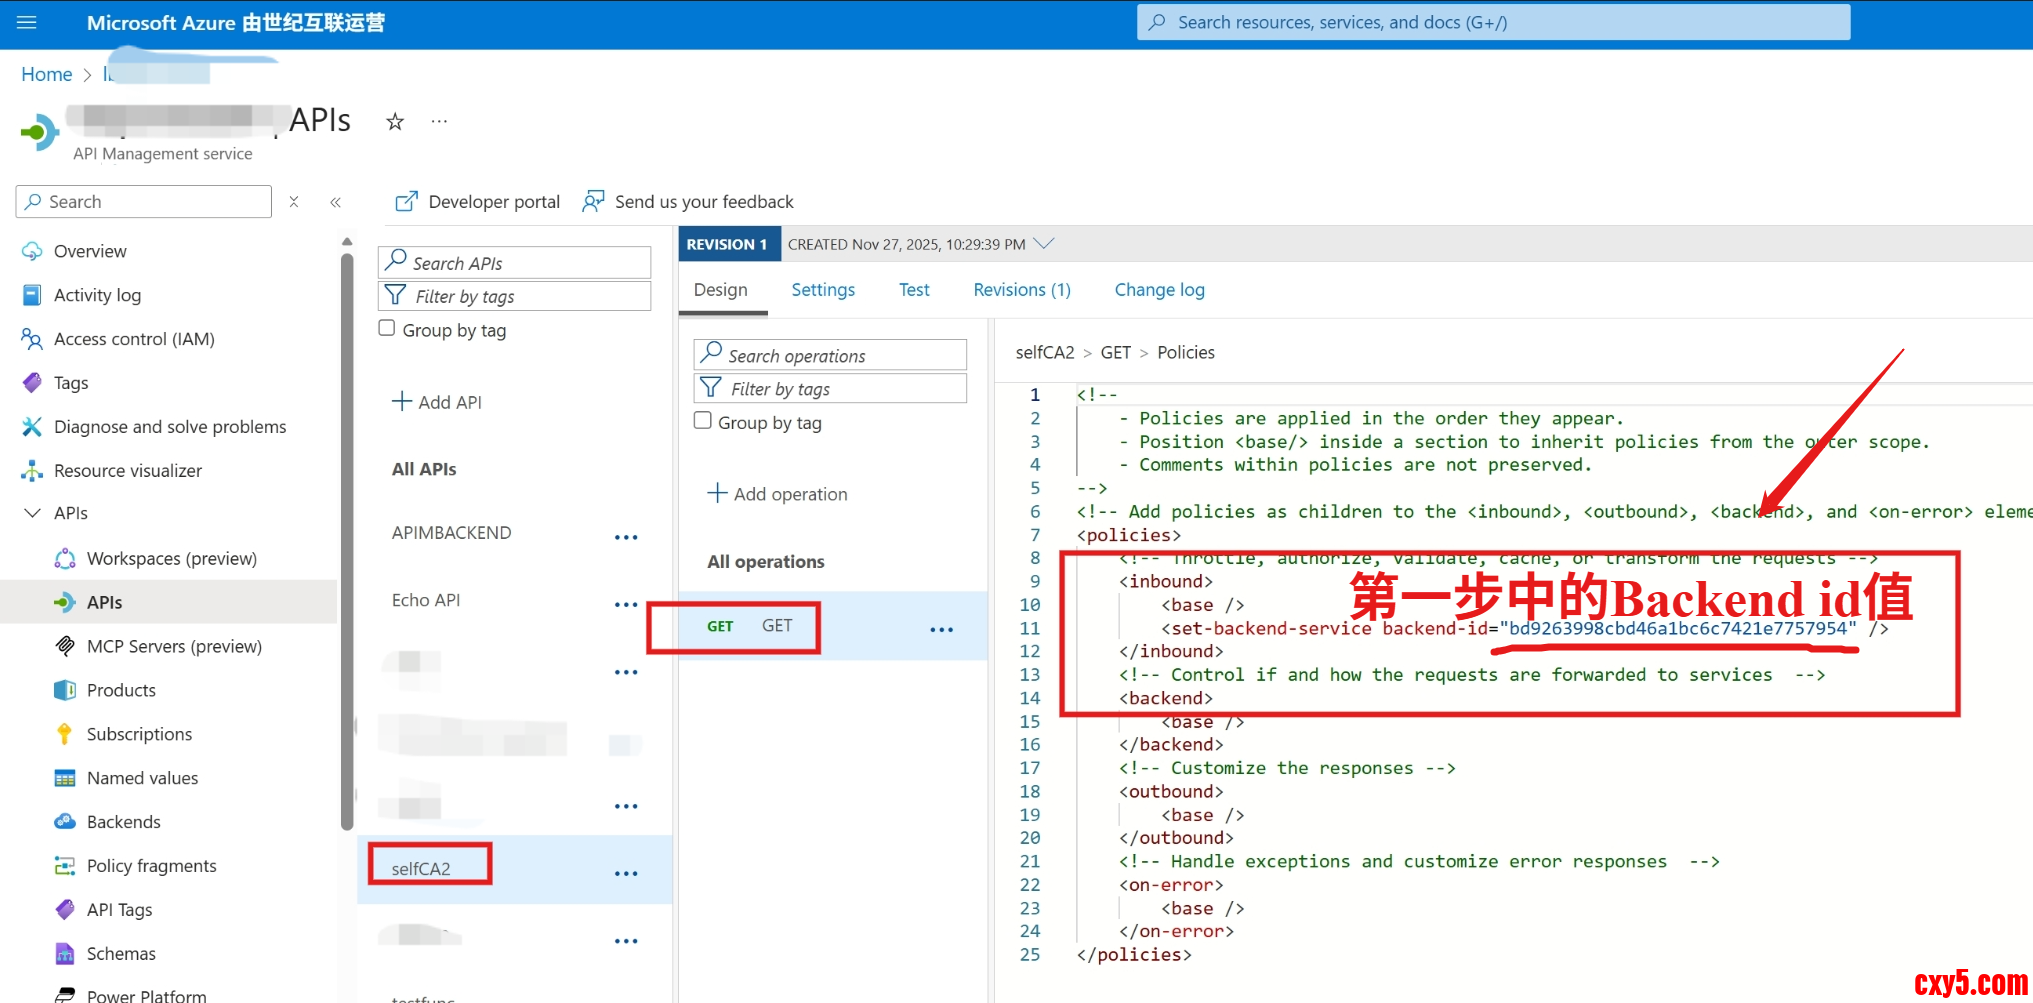Click Add operation
This screenshot has height=1003, width=2033.
(777, 494)
